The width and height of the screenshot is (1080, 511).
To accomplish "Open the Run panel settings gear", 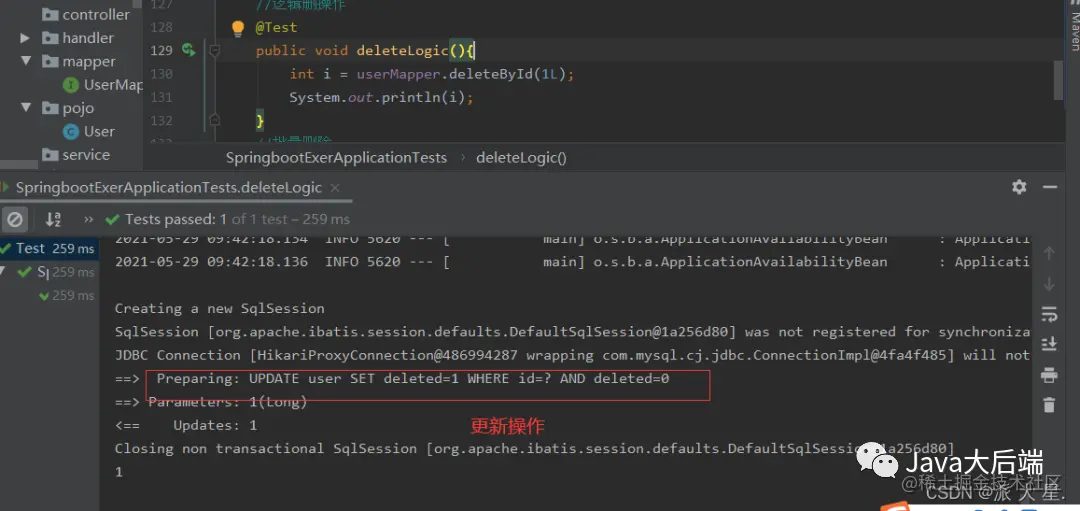I will click(x=1019, y=187).
